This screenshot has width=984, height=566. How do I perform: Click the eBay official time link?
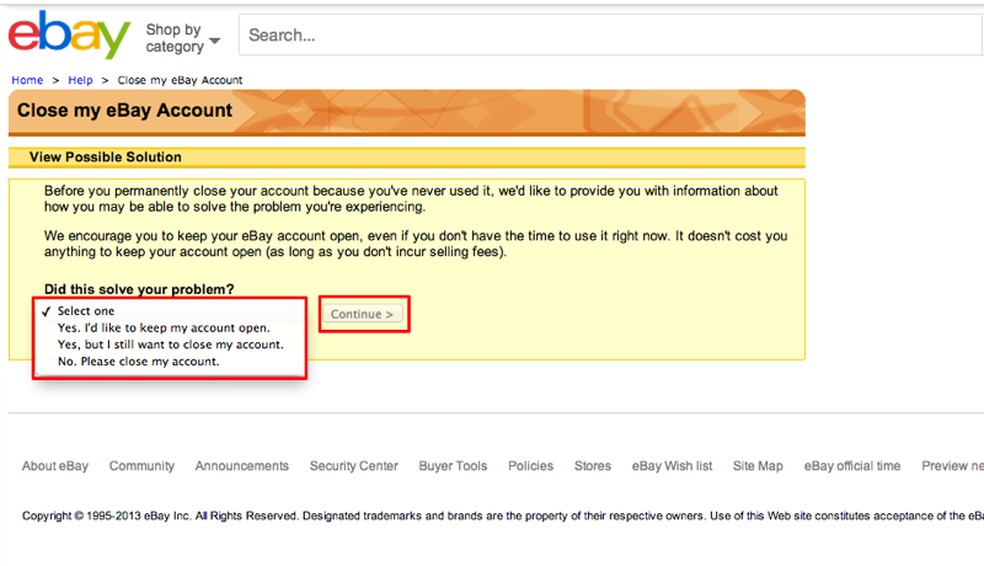coord(852,466)
